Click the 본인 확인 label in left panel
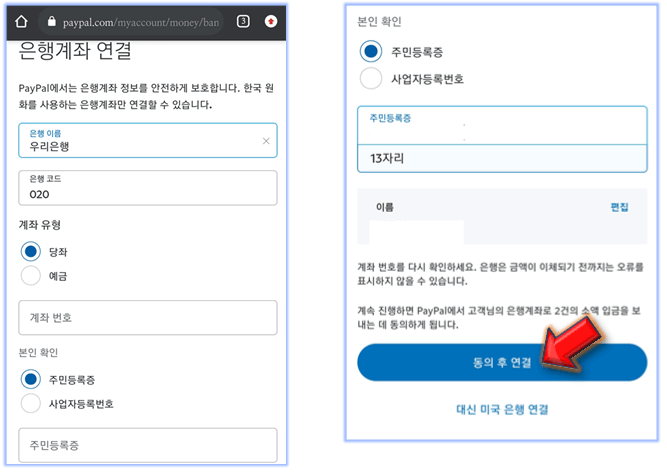Viewport: 667px width, 473px height. pos(38,353)
